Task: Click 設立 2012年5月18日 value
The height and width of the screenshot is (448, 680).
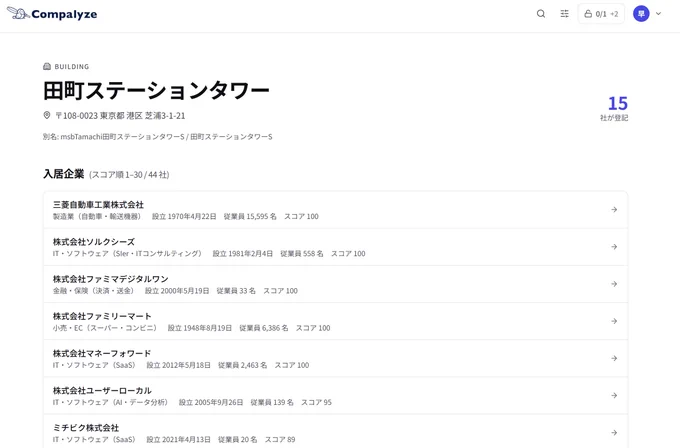Action: [178, 365]
